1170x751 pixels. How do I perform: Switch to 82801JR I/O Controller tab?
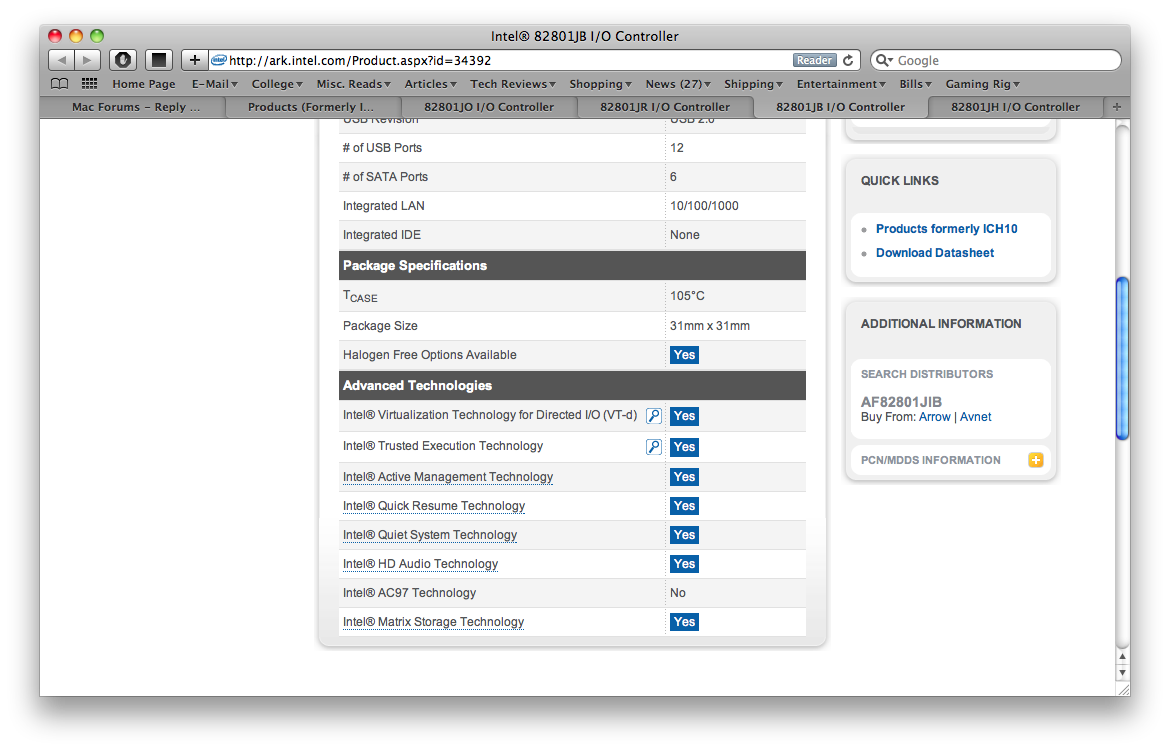pyautogui.click(x=665, y=107)
